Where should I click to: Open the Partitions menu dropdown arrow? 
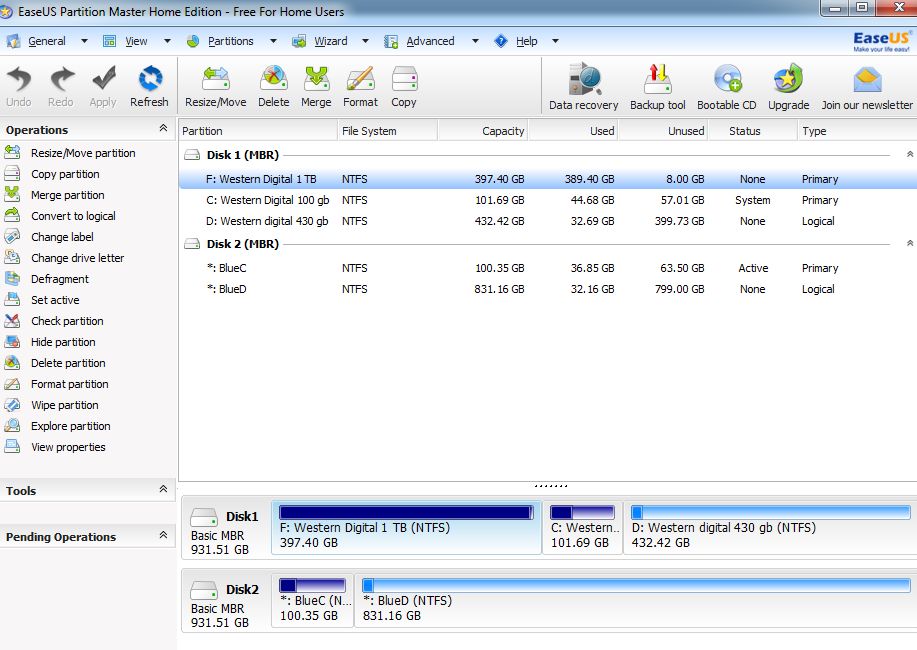pos(273,42)
